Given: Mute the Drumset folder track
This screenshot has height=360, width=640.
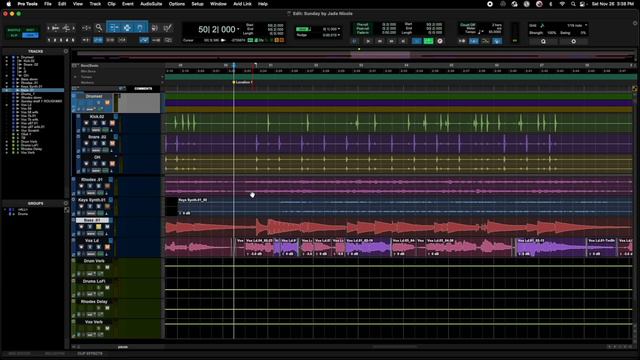Looking at the screenshot, I should pos(107,102).
